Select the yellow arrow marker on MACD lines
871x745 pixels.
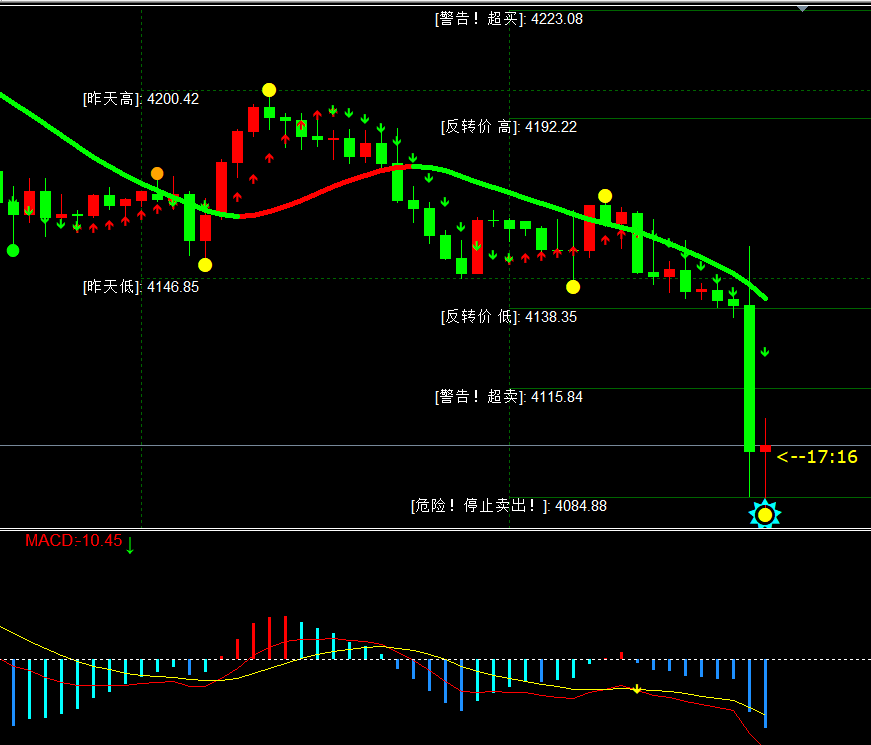(x=637, y=689)
